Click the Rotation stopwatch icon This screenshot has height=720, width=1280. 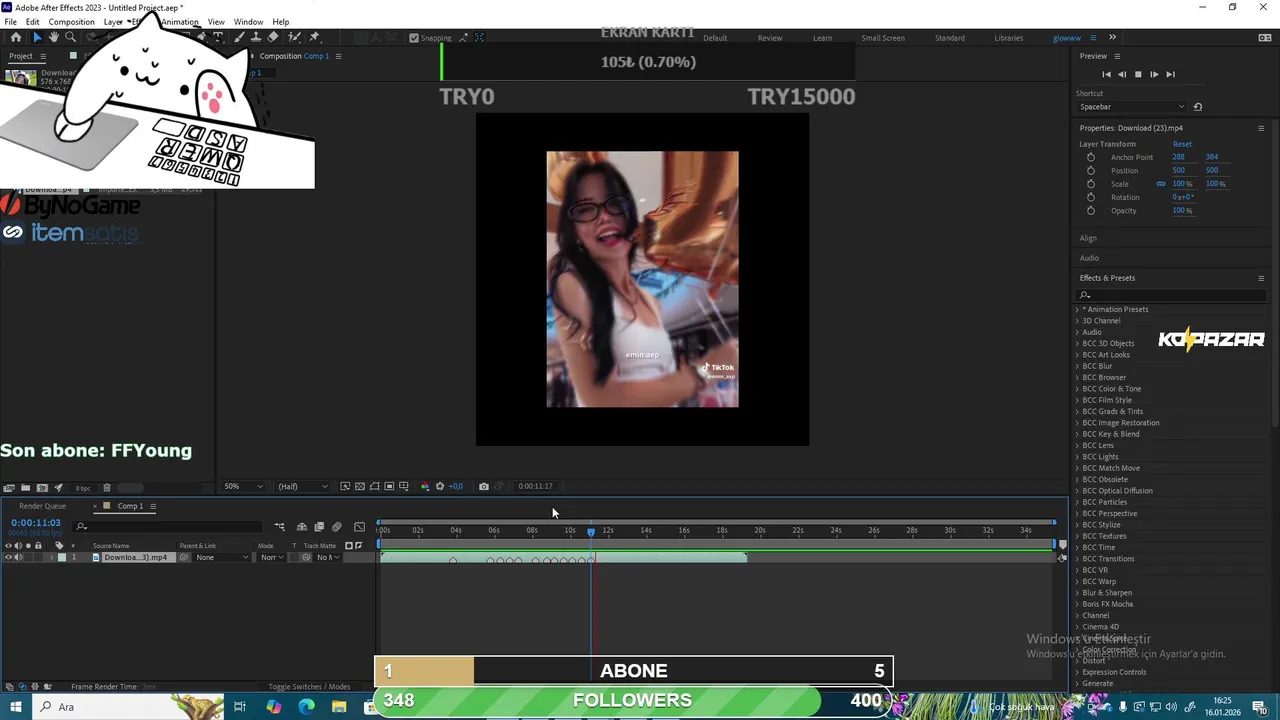click(1090, 197)
